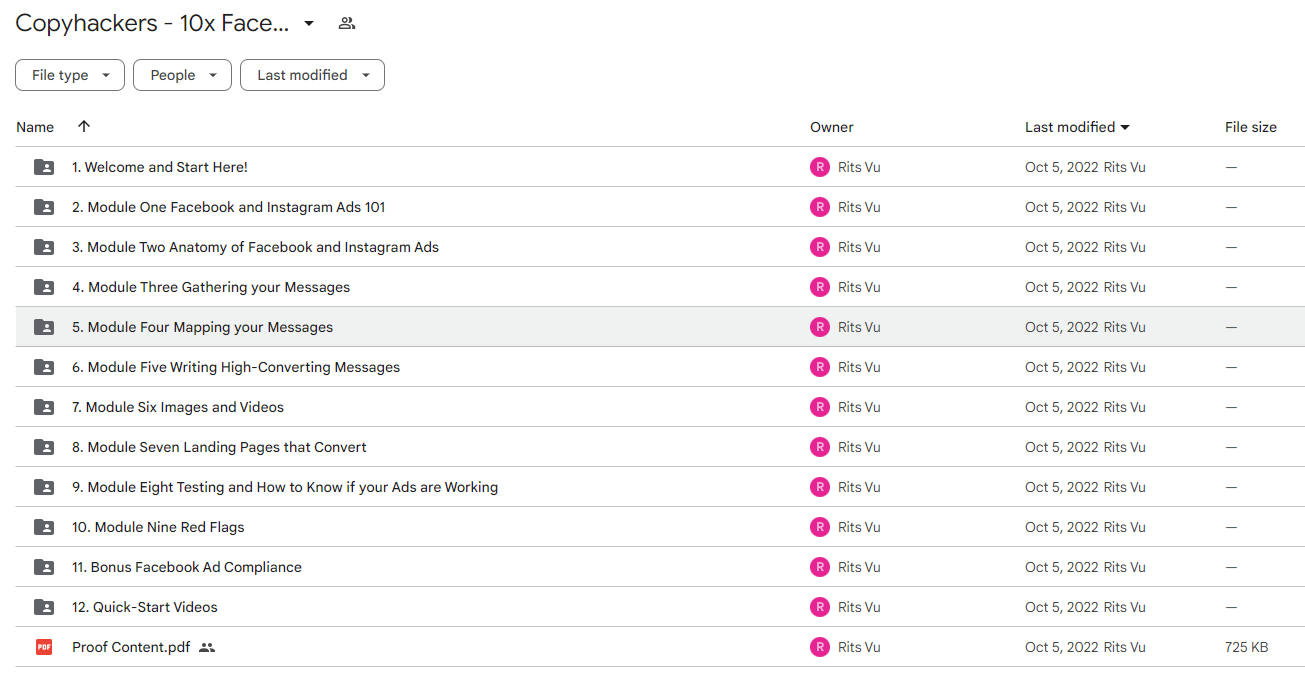Click the owner avatar in the Quick-Start Videos row

pos(820,607)
